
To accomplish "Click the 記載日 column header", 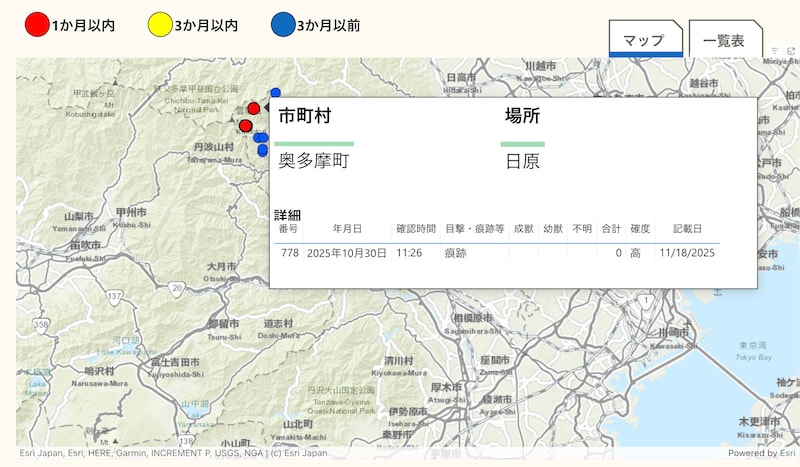I will pyautogui.click(x=687, y=229).
